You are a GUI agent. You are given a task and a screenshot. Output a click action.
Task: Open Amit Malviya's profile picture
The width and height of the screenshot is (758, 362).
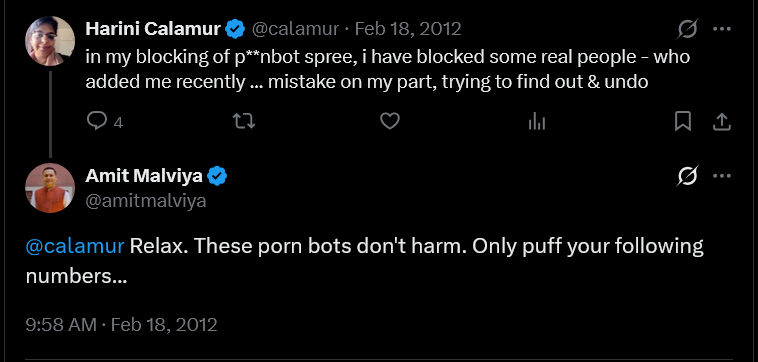click(50, 188)
